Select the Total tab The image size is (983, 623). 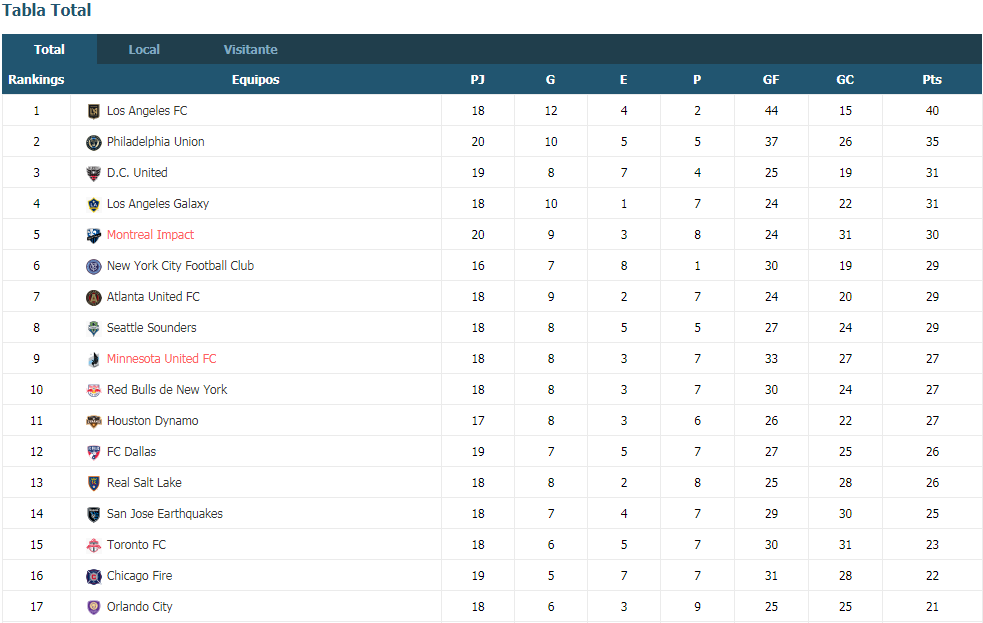[x=49, y=50]
